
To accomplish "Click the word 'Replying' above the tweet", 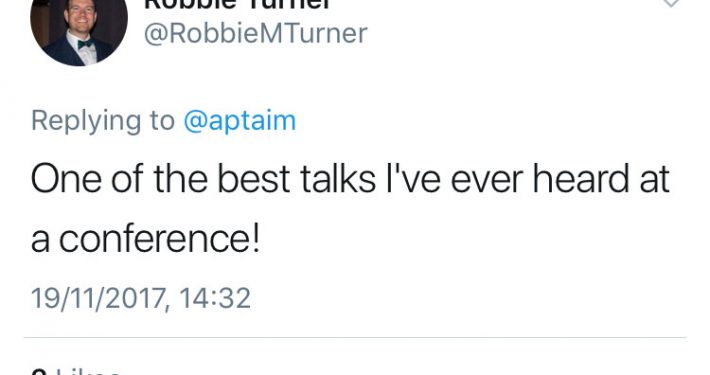I will [x=86, y=121].
